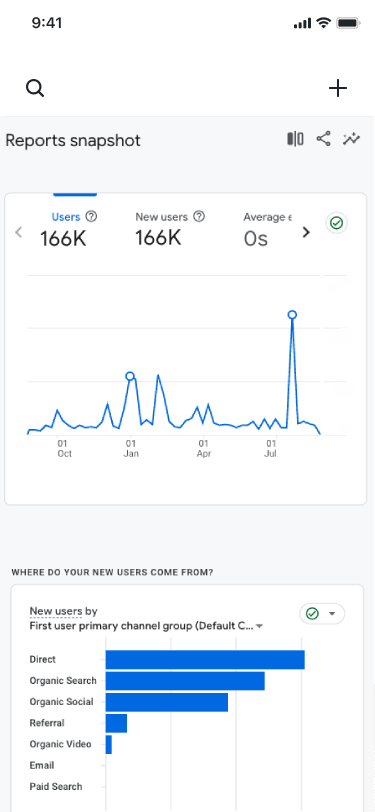
Task: Tap the plus add icon
Action: pos(338,88)
